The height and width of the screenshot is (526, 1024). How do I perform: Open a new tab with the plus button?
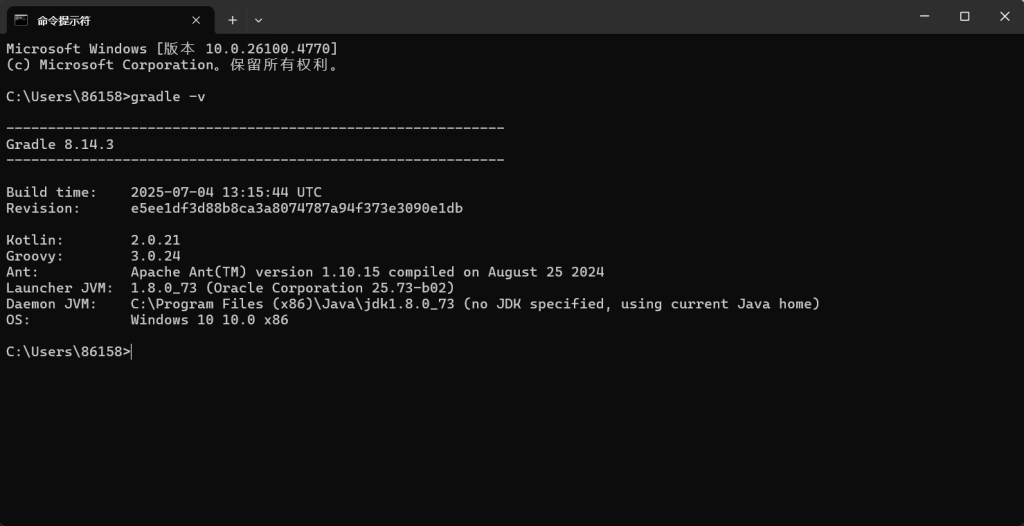pyautogui.click(x=232, y=19)
